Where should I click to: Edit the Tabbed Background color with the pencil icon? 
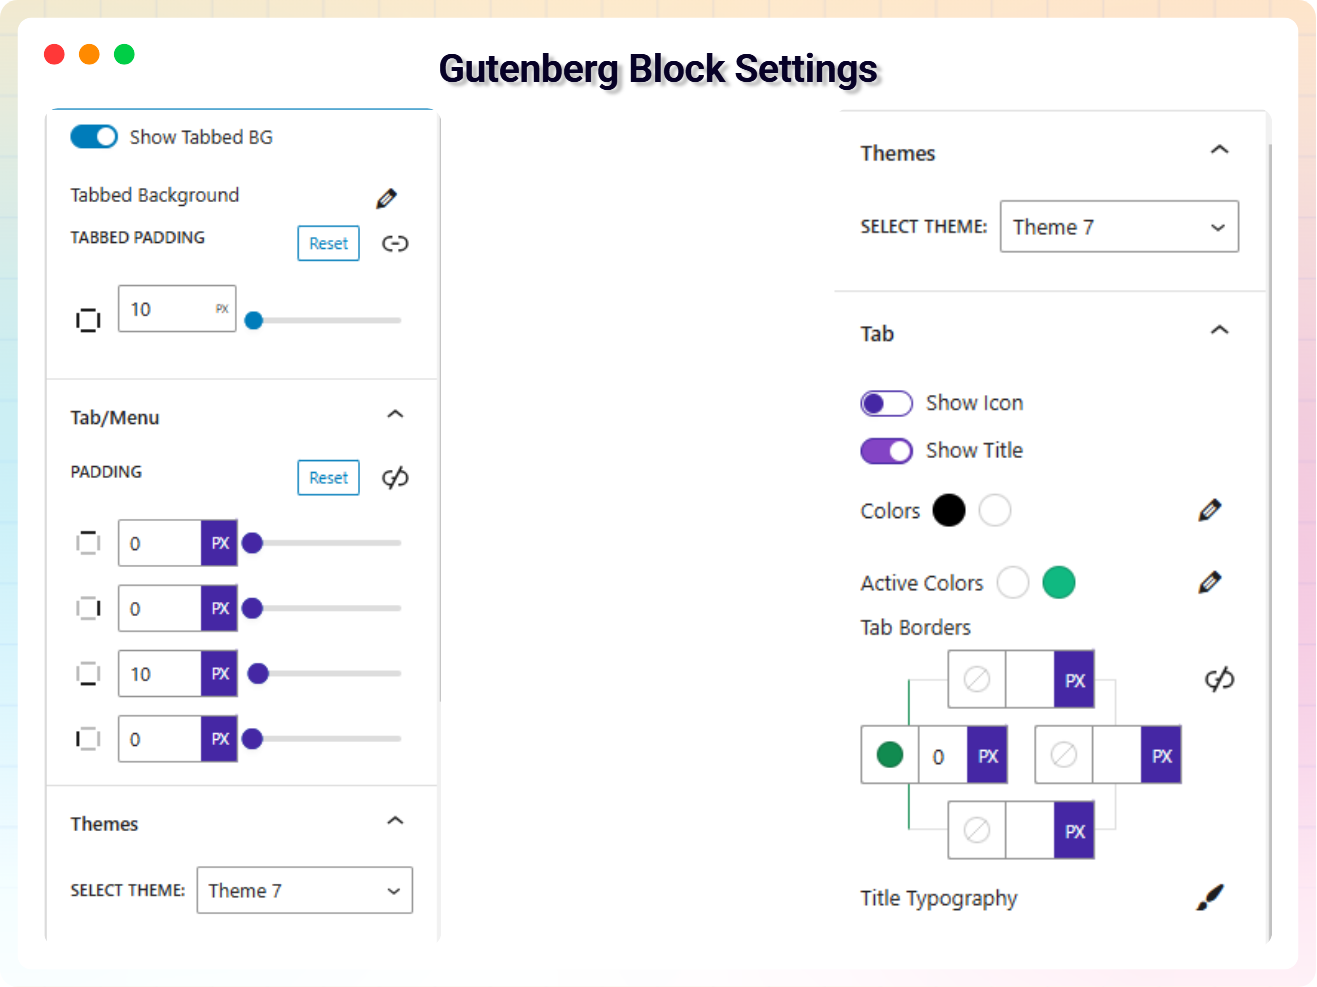tap(386, 197)
